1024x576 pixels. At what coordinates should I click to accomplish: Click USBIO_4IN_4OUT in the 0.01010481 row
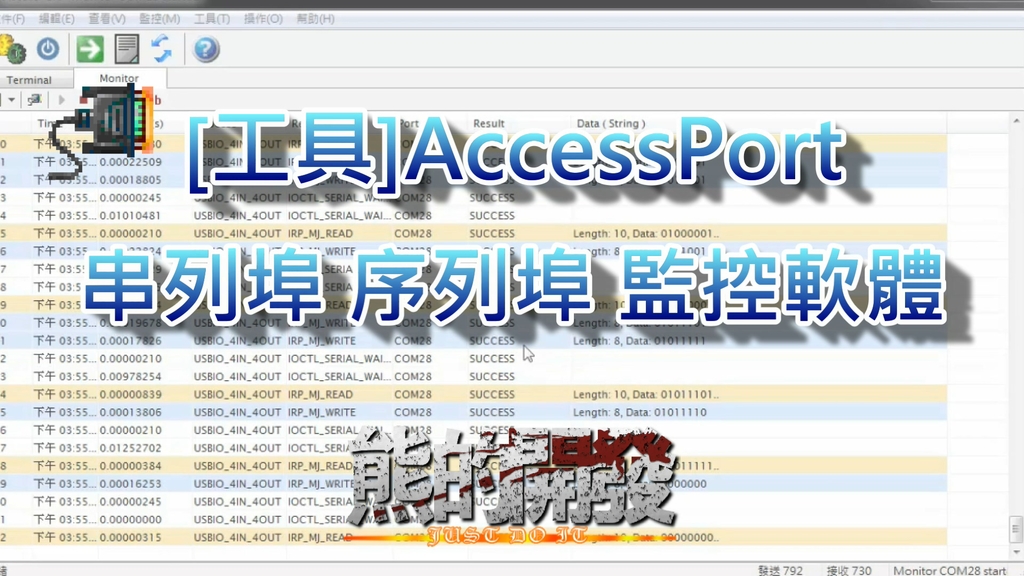point(237,216)
